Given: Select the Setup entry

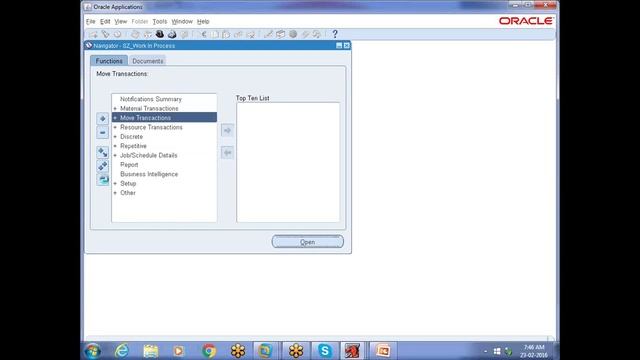Looking at the screenshot, I should [x=128, y=184].
